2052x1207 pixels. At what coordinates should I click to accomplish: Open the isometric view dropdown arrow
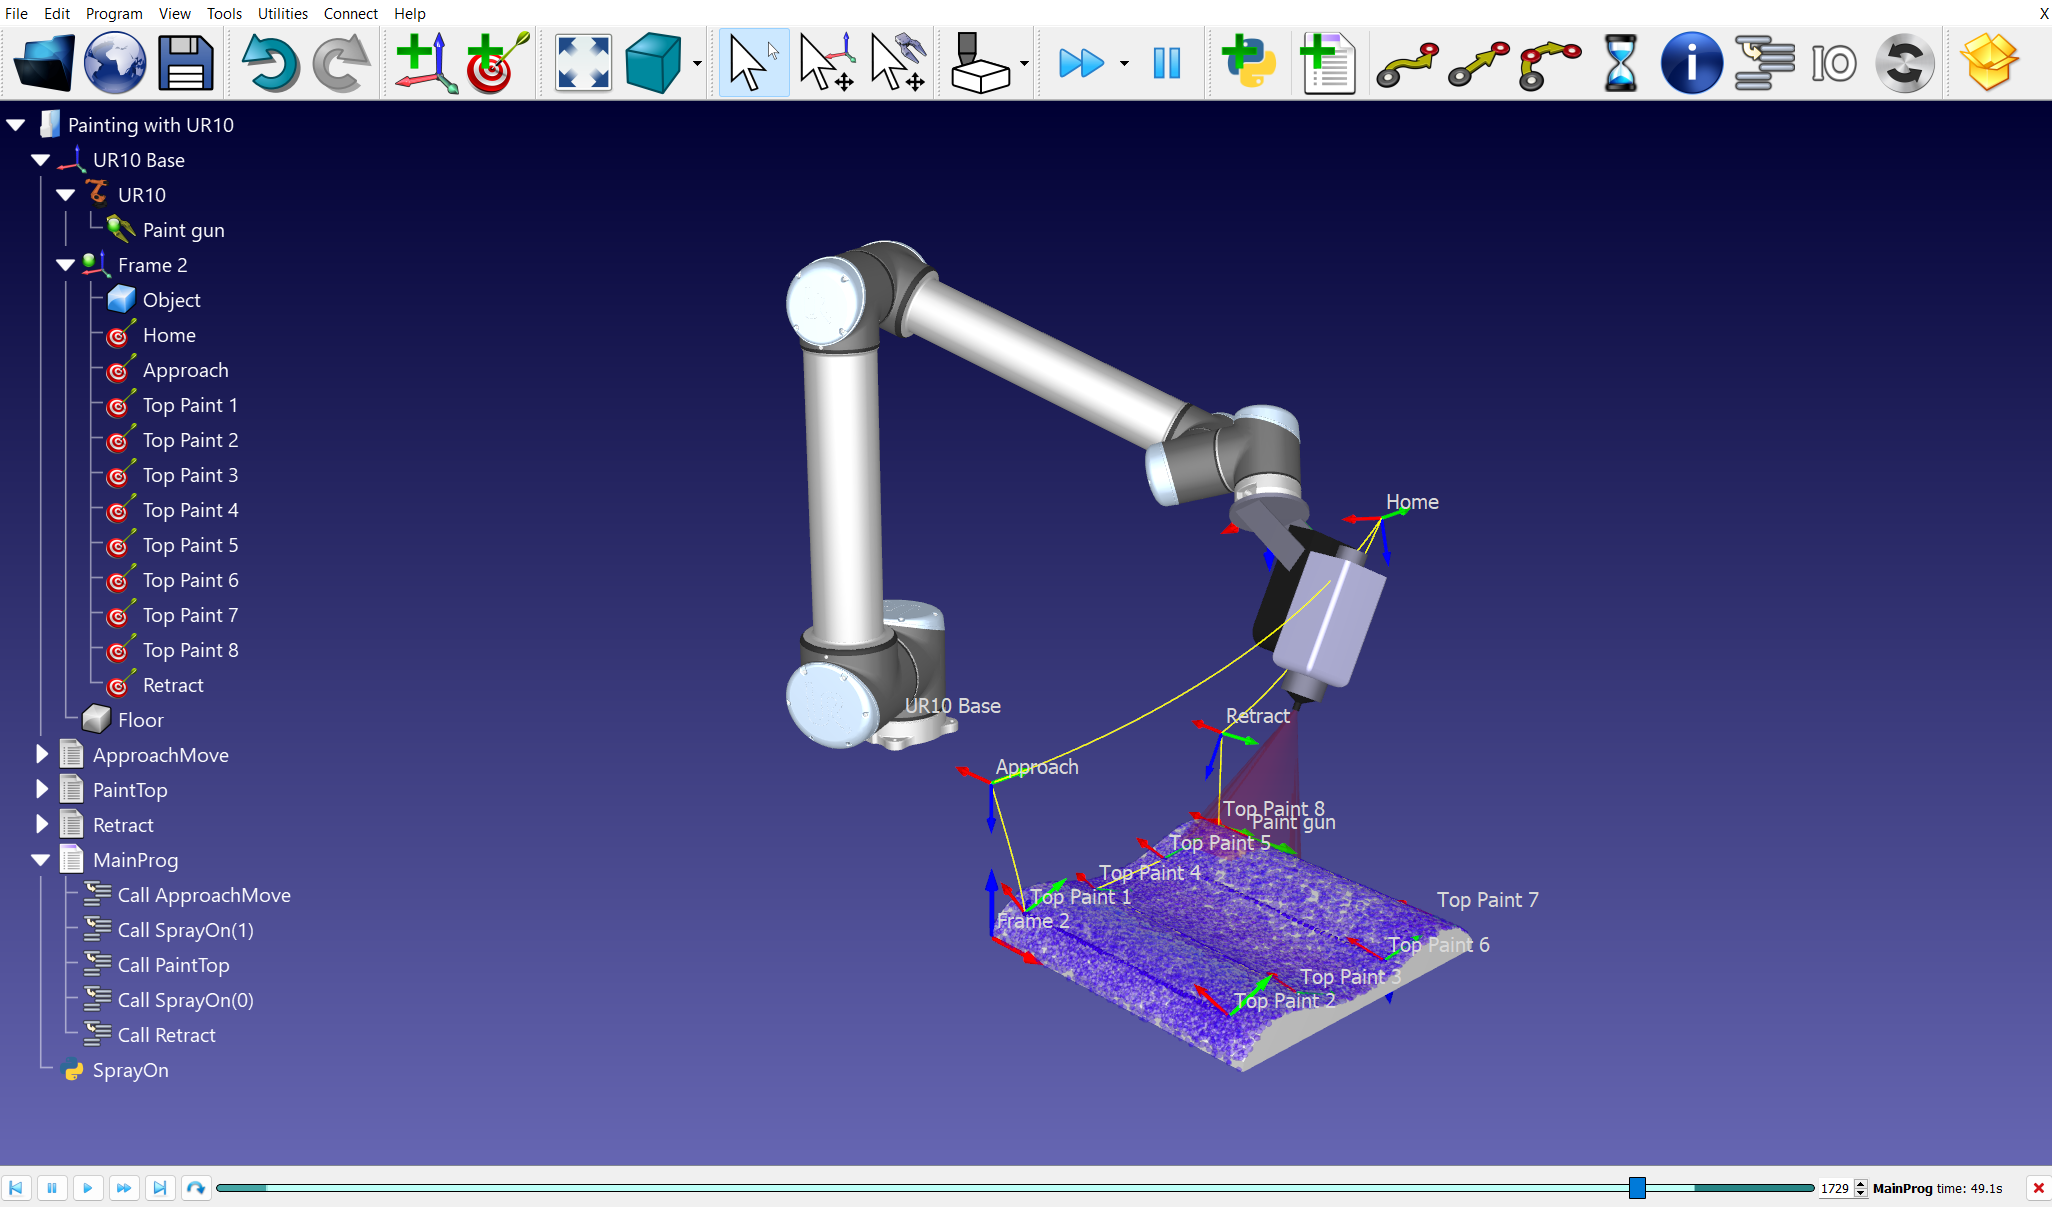[697, 64]
